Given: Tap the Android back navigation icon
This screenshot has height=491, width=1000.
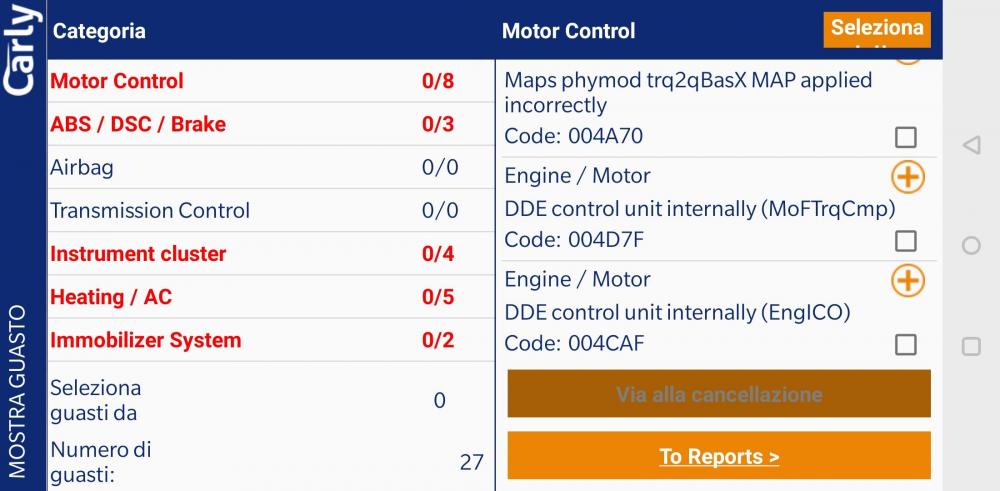Looking at the screenshot, I should (971, 145).
